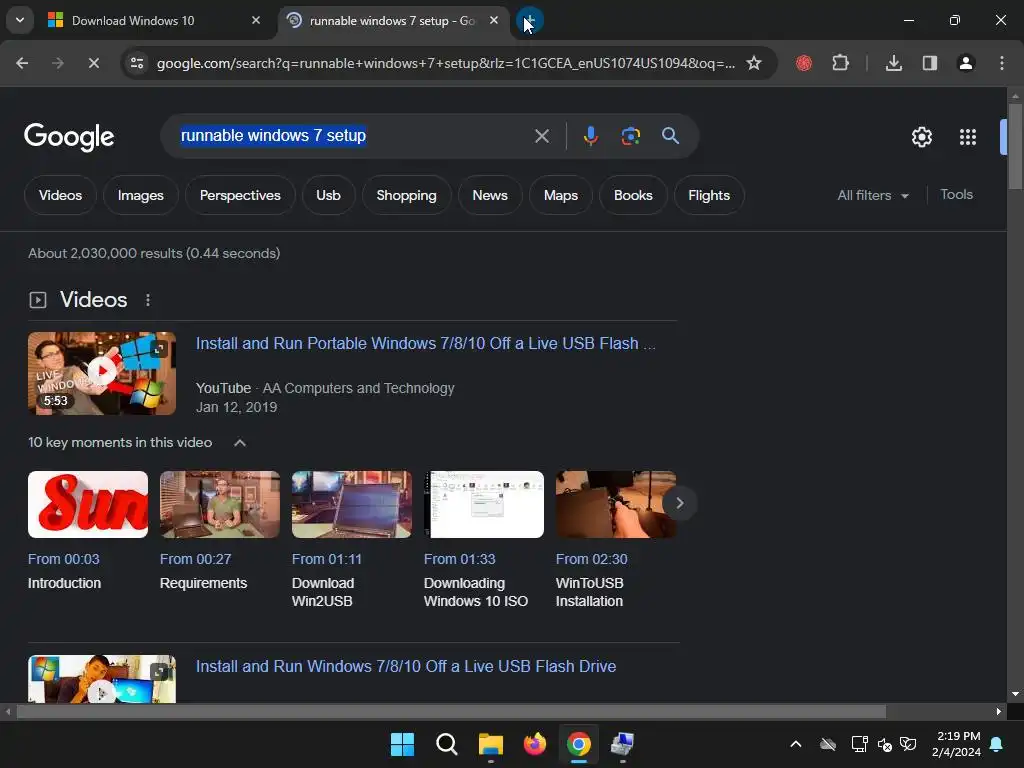Open a new tab with the plus button
Viewport: 1024px width, 768px height.
click(530, 21)
